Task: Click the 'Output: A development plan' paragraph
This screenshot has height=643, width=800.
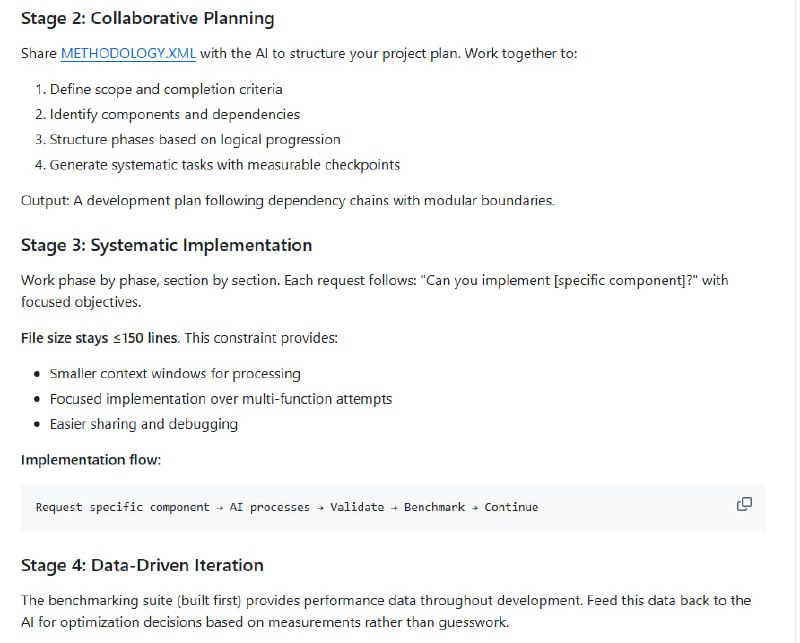Action: click(x=287, y=200)
